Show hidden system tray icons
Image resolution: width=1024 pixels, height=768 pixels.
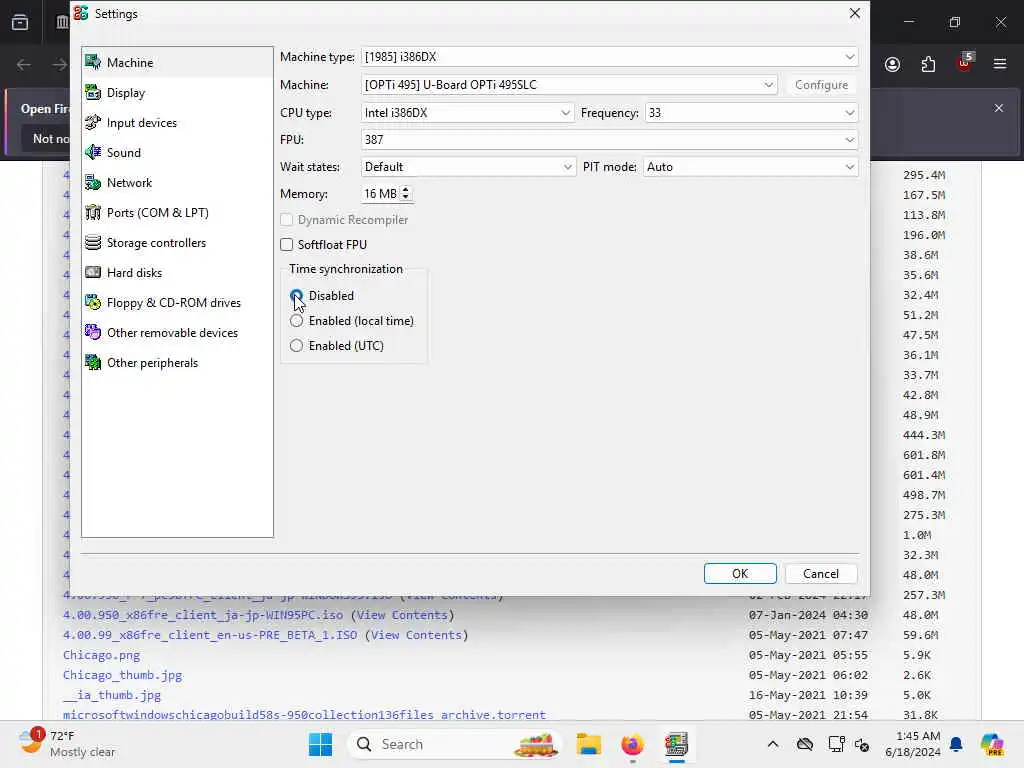coord(773,744)
